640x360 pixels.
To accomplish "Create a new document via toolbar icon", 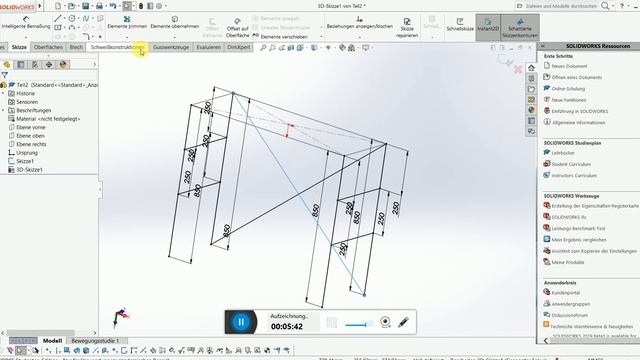I will click(x=58, y=6).
